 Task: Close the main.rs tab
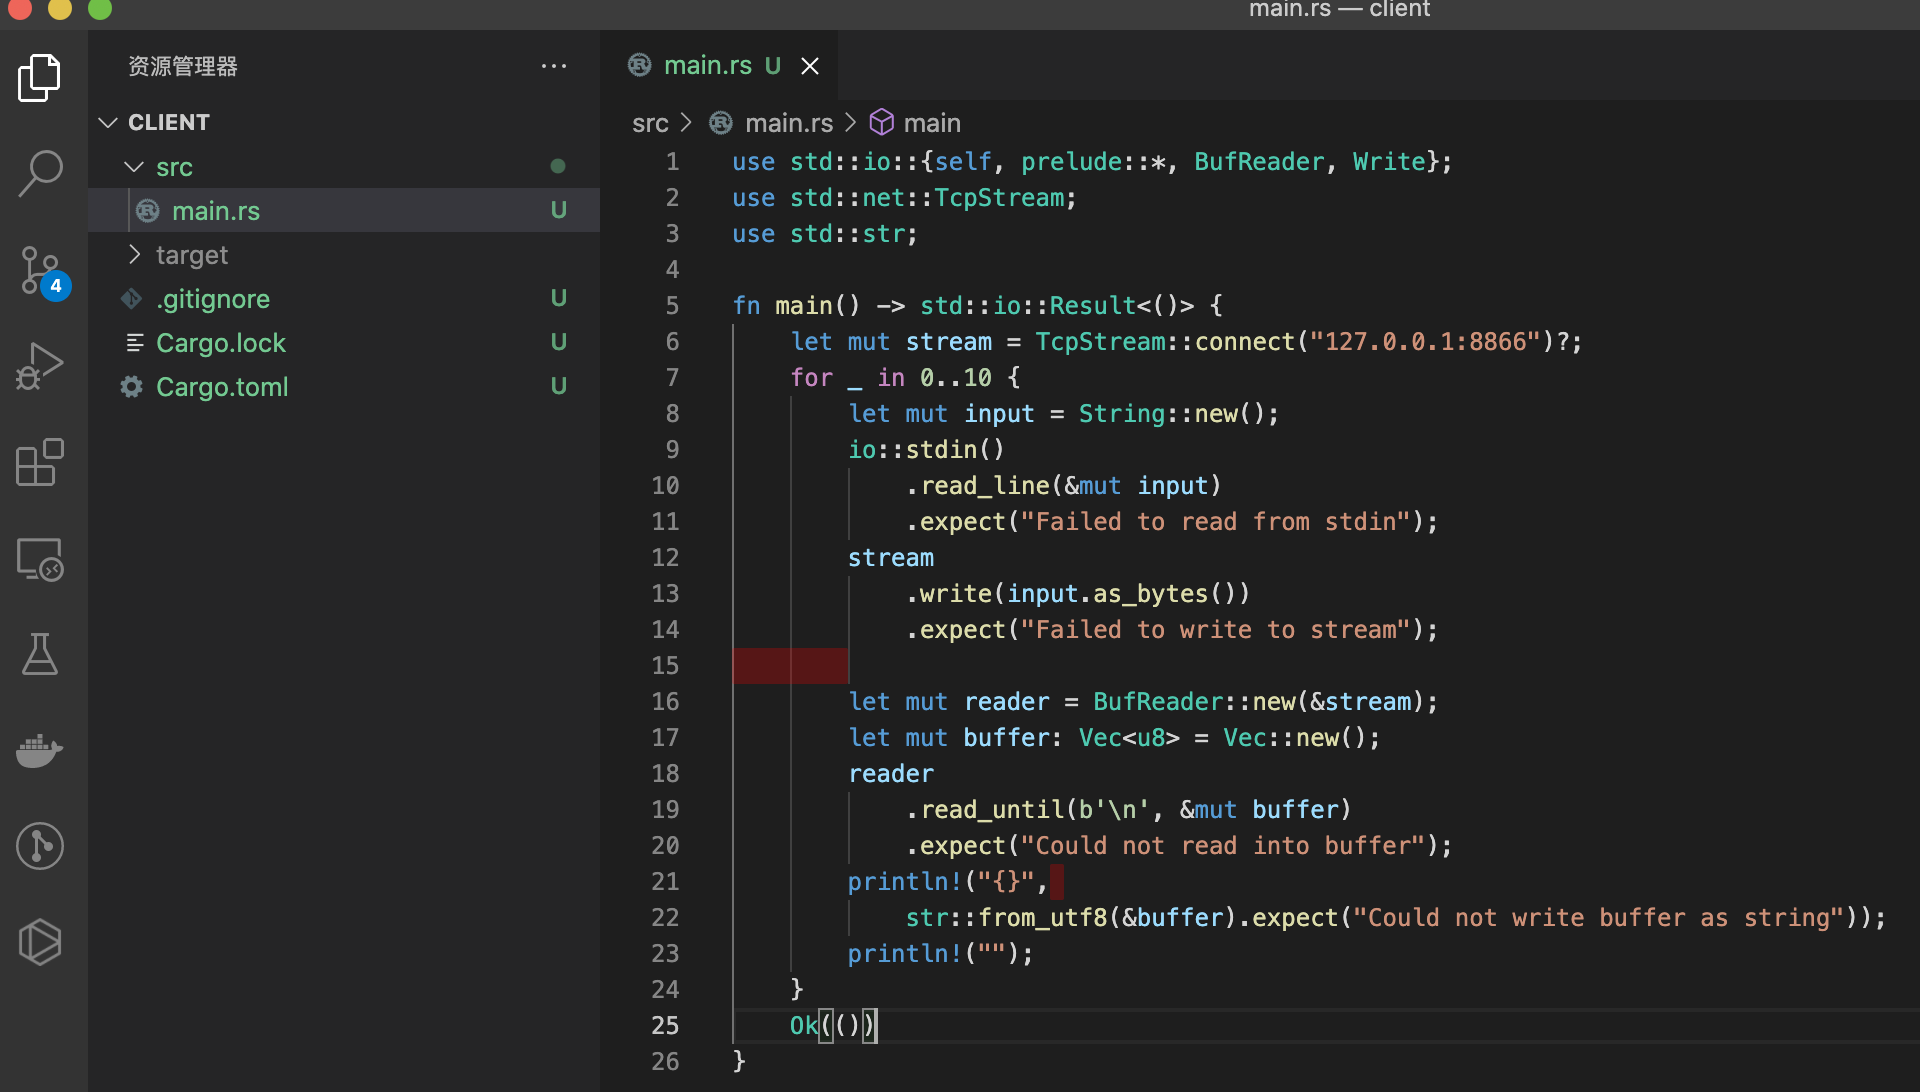coord(810,66)
